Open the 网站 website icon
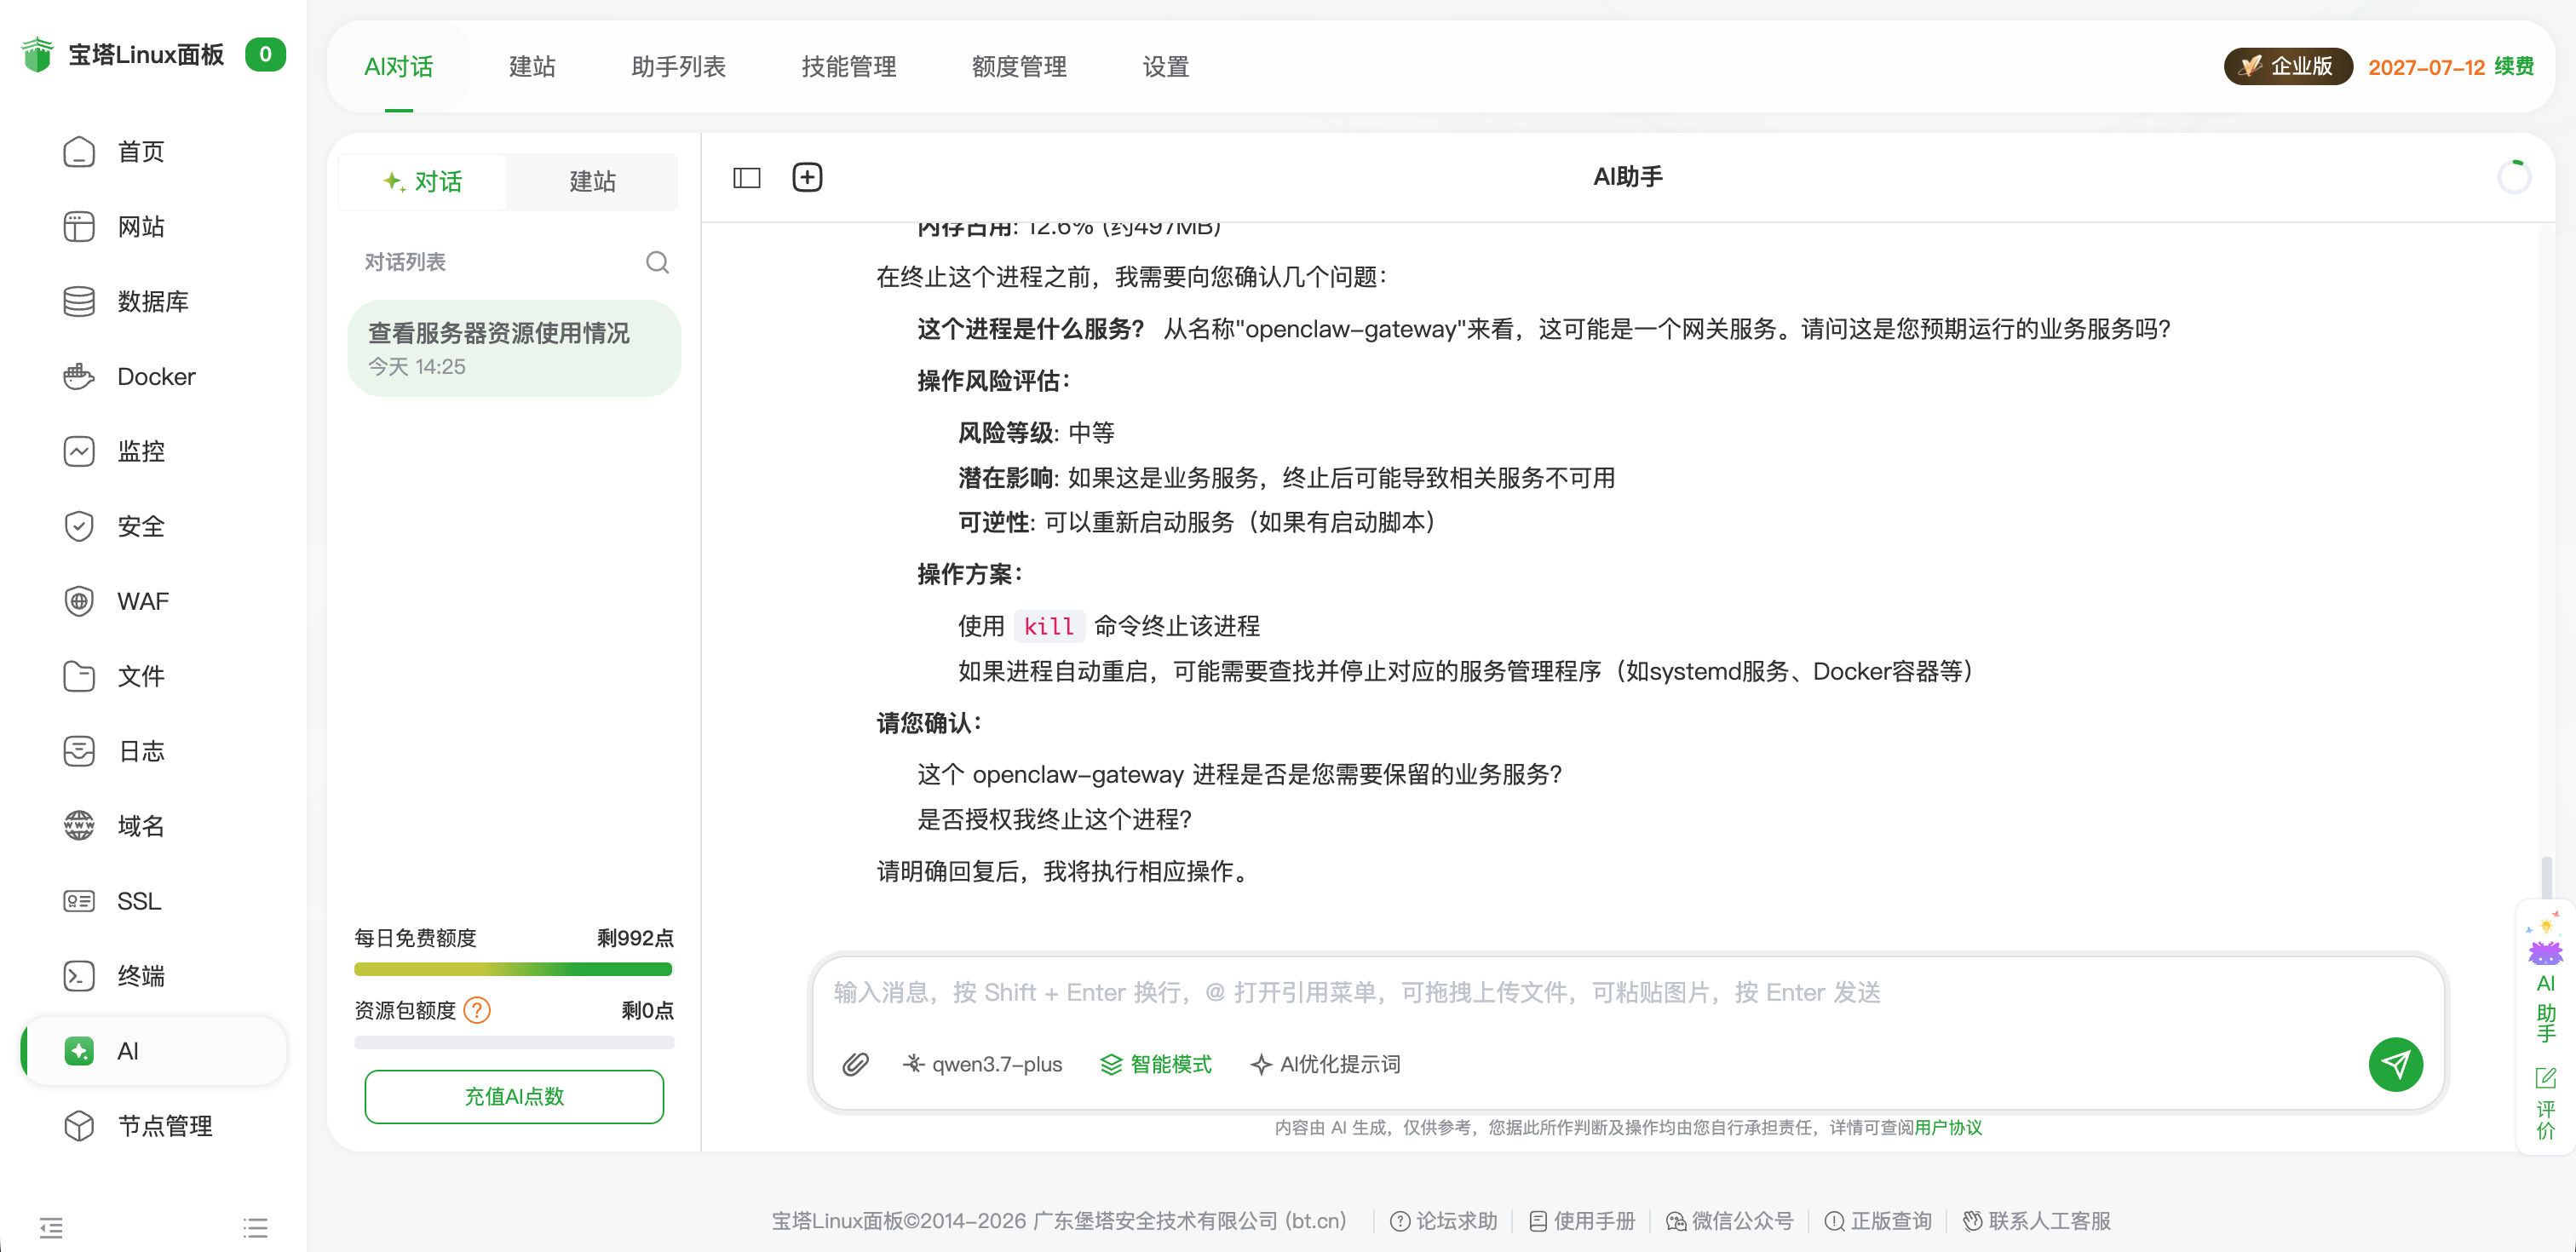Screen dimensions: 2576x1252 pos(79,227)
